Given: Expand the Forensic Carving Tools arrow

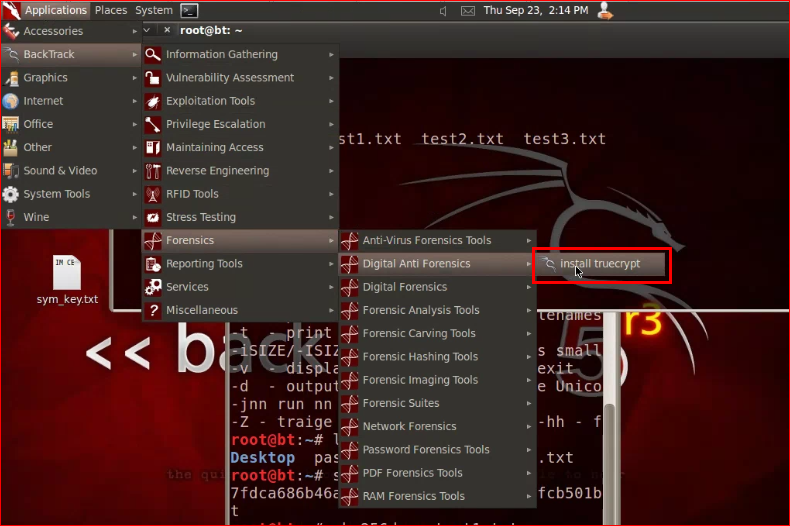Looking at the screenshot, I should [529, 334].
